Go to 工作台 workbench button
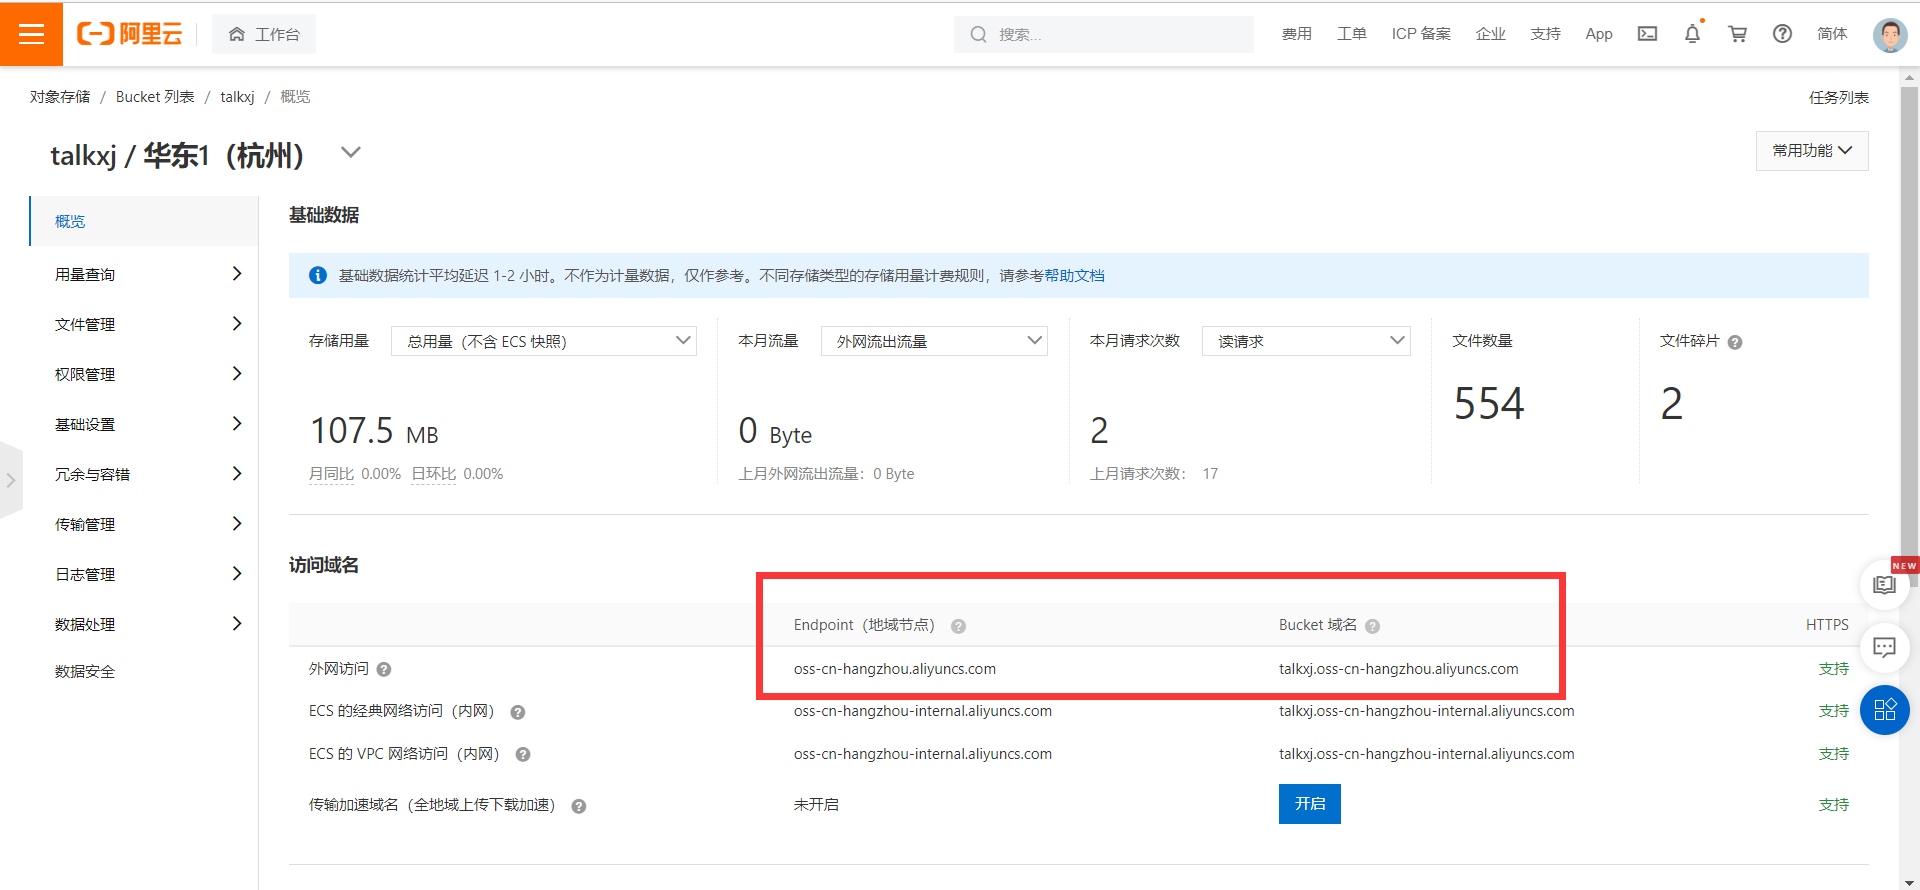Viewport: 1920px width, 890px height. coord(264,34)
